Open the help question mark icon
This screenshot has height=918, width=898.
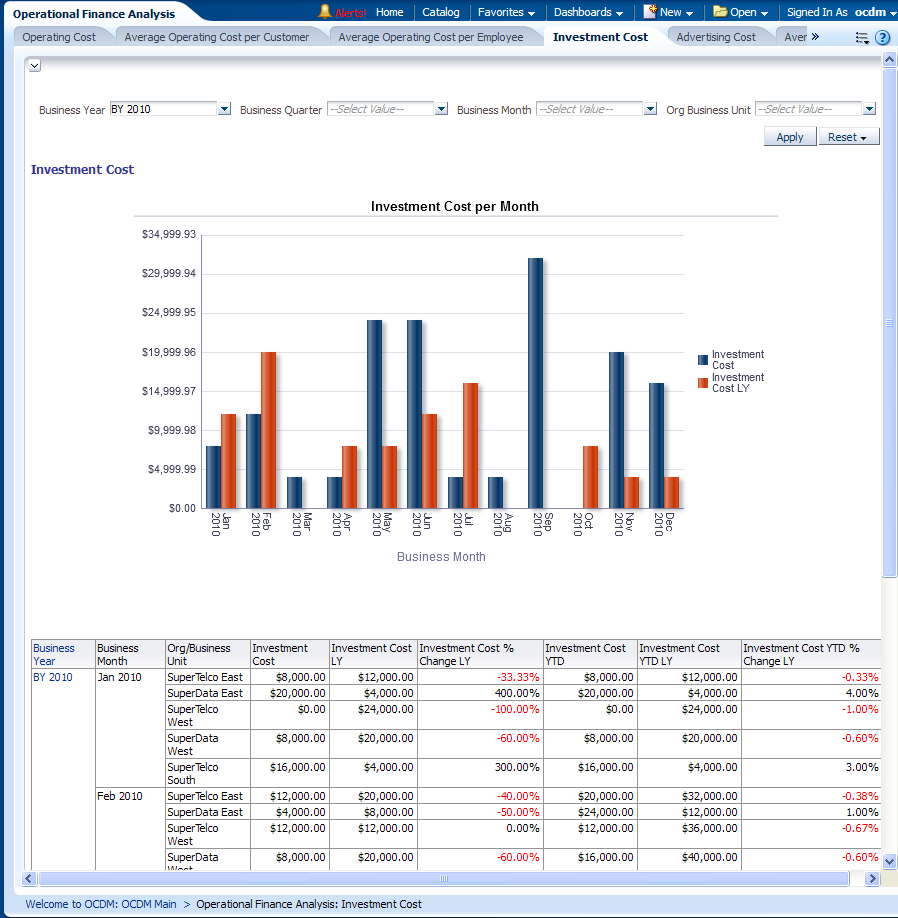point(882,38)
